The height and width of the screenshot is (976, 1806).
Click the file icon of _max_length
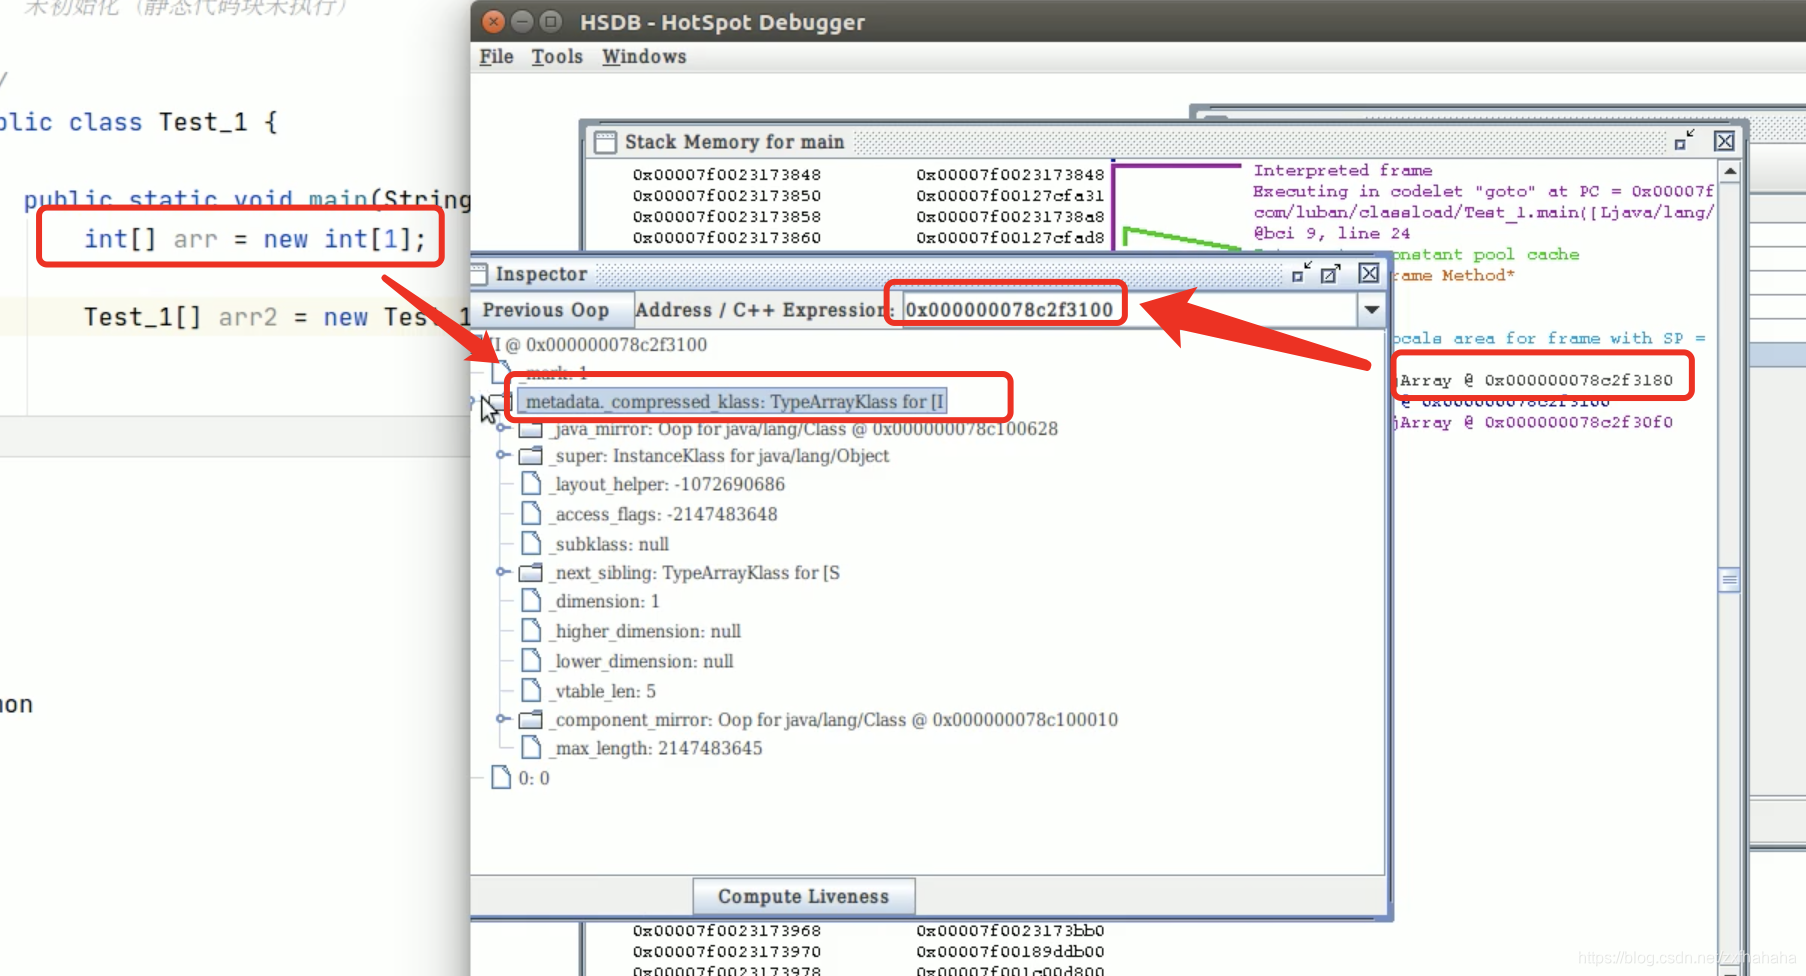coord(531,748)
